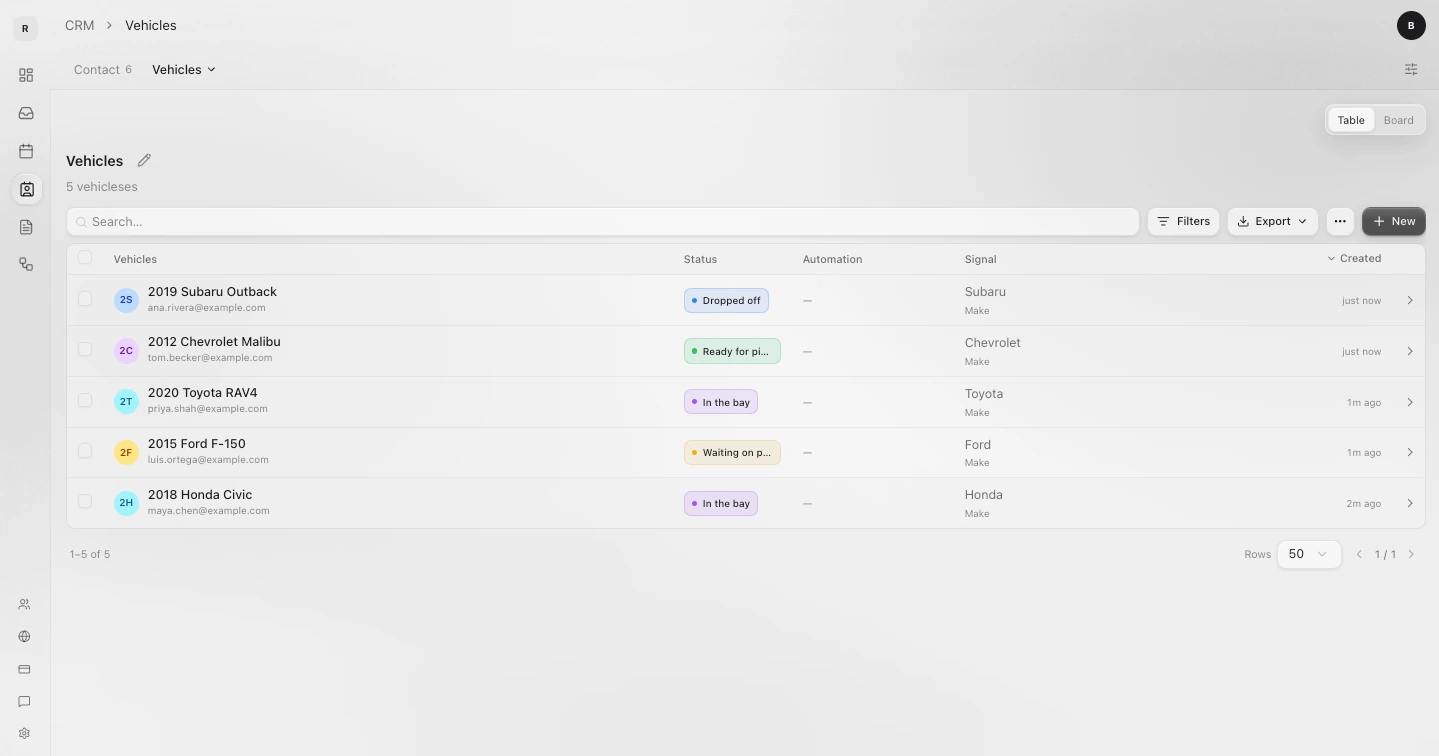The height and width of the screenshot is (756, 1439).
Task: Expand the Ford F-150 row chevron
Action: tap(1410, 452)
